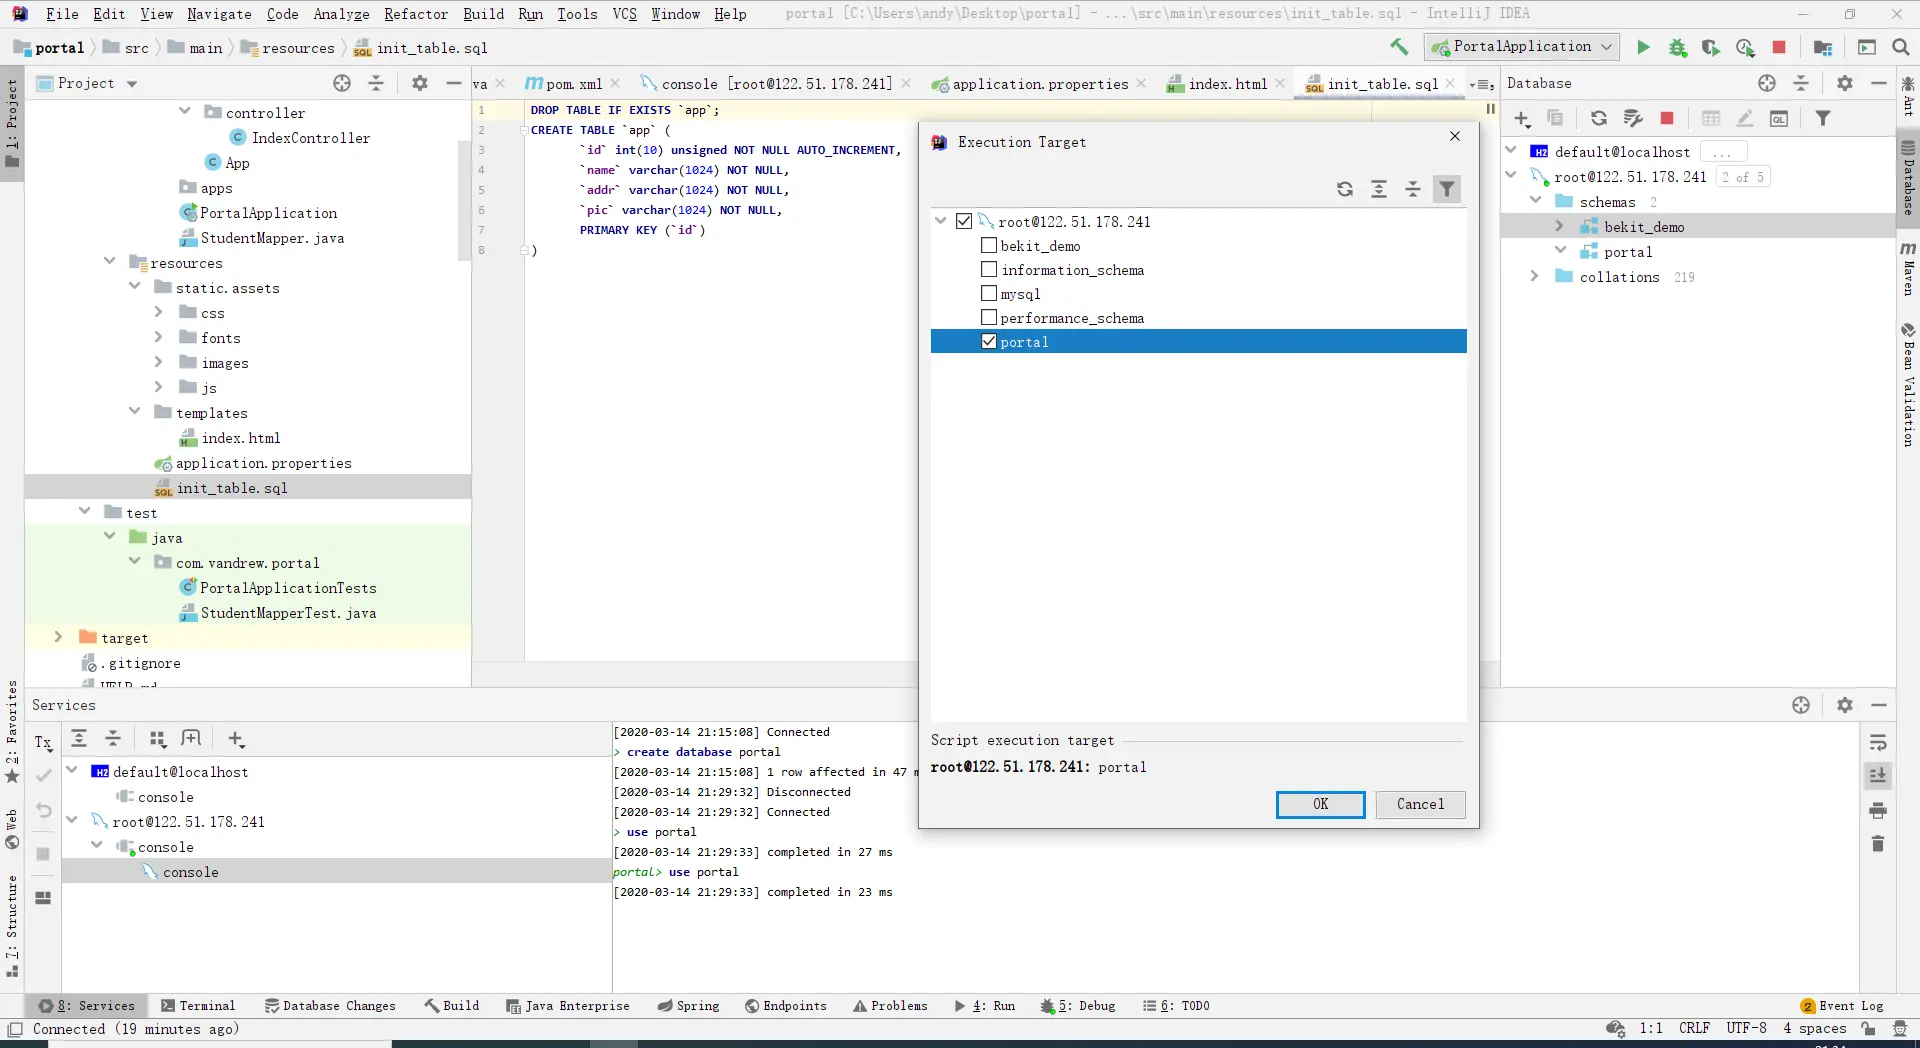The height and width of the screenshot is (1048, 1920).
Task: Click refresh icon in Execution Target dialog
Action: (x=1345, y=189)
